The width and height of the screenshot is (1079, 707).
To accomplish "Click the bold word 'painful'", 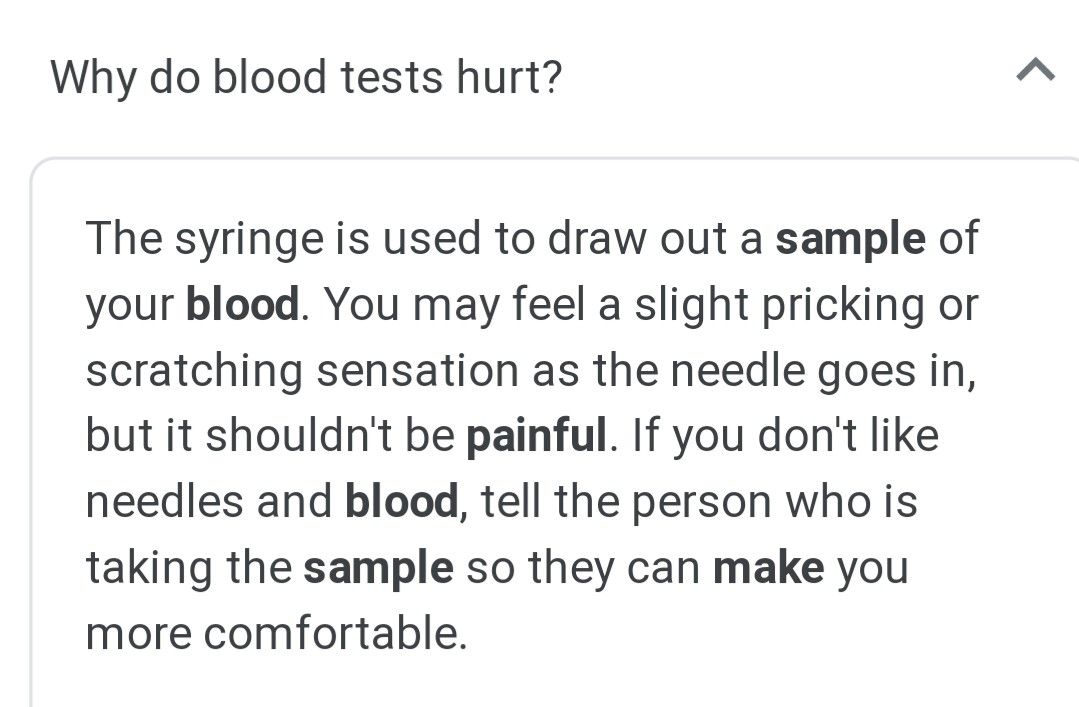I will (x=537, y=436).
